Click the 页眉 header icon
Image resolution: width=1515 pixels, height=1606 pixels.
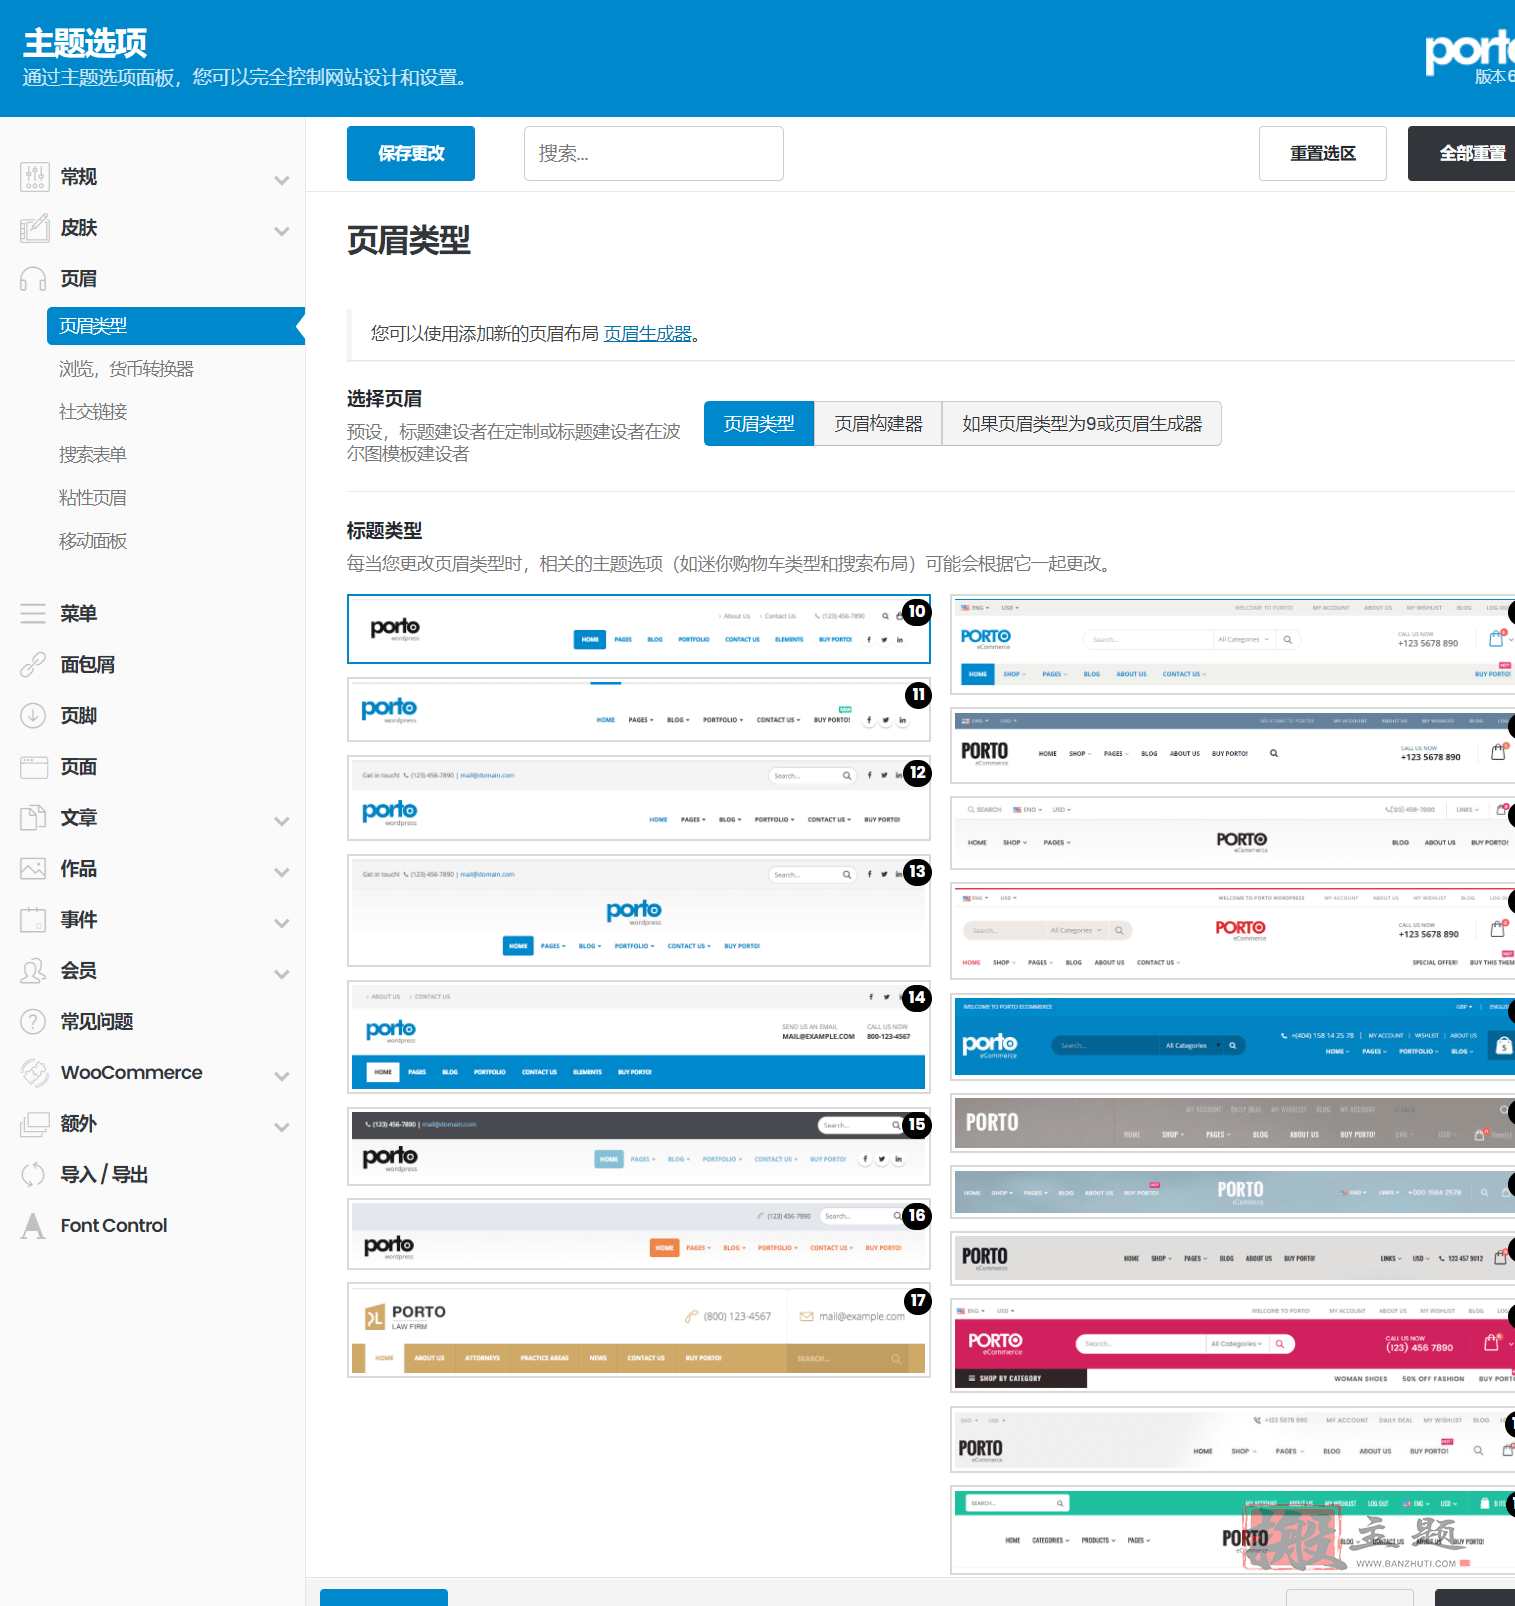tap(34, 279)
